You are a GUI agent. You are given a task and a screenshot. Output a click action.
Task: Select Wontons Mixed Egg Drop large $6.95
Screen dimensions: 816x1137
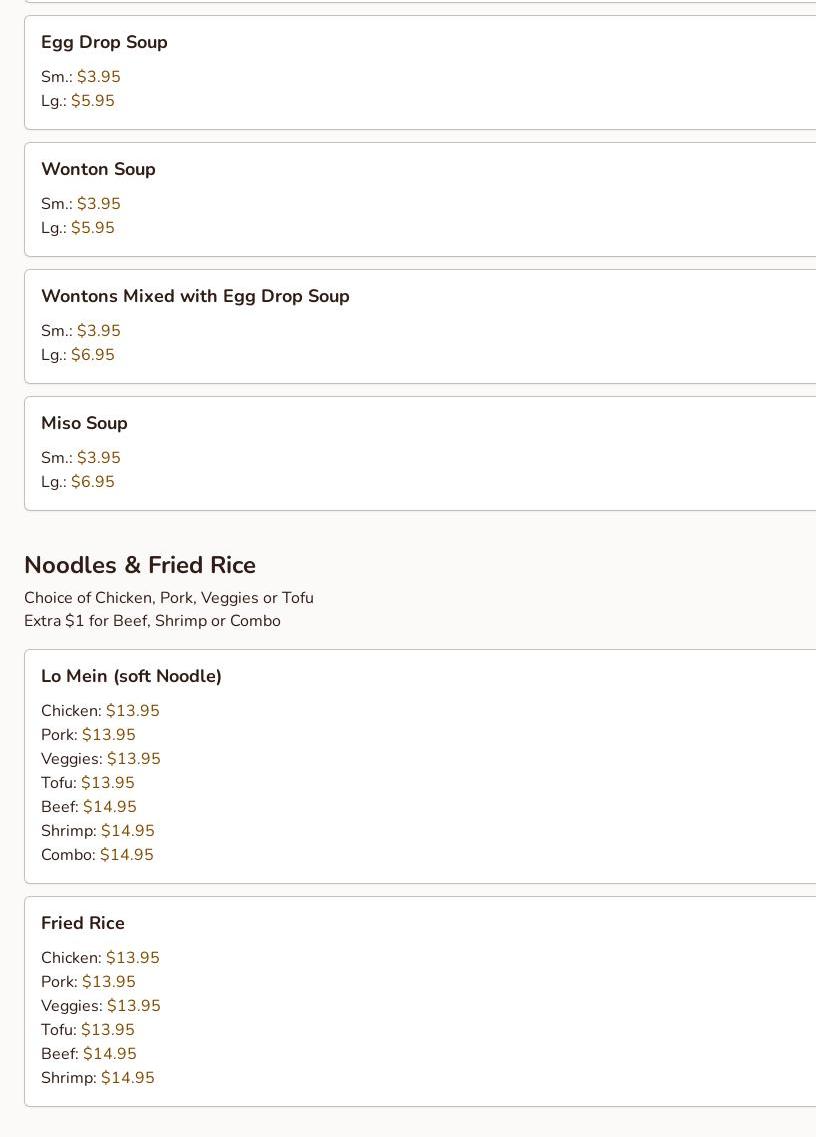pos(92,355)
